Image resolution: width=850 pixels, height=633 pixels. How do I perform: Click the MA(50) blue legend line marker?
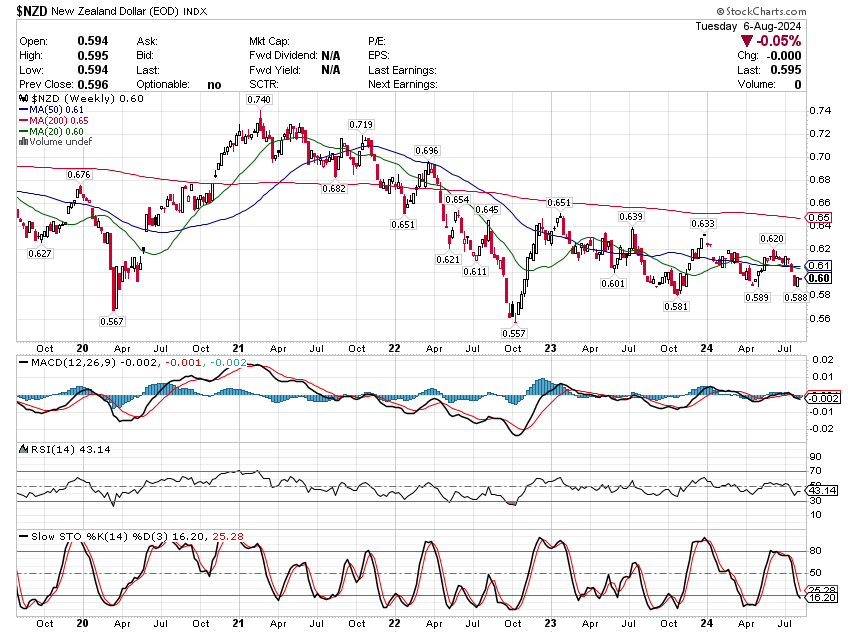pyautogui.click(x=23, y=110)
